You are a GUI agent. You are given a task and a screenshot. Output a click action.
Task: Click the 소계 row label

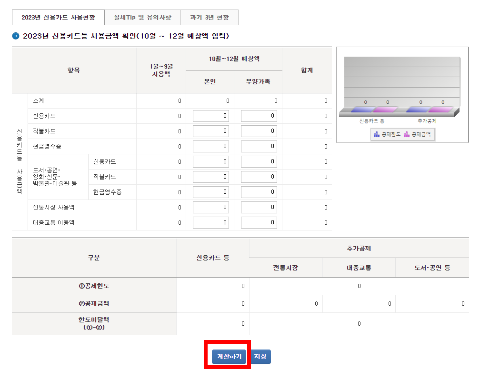click(x=38, y=100)
